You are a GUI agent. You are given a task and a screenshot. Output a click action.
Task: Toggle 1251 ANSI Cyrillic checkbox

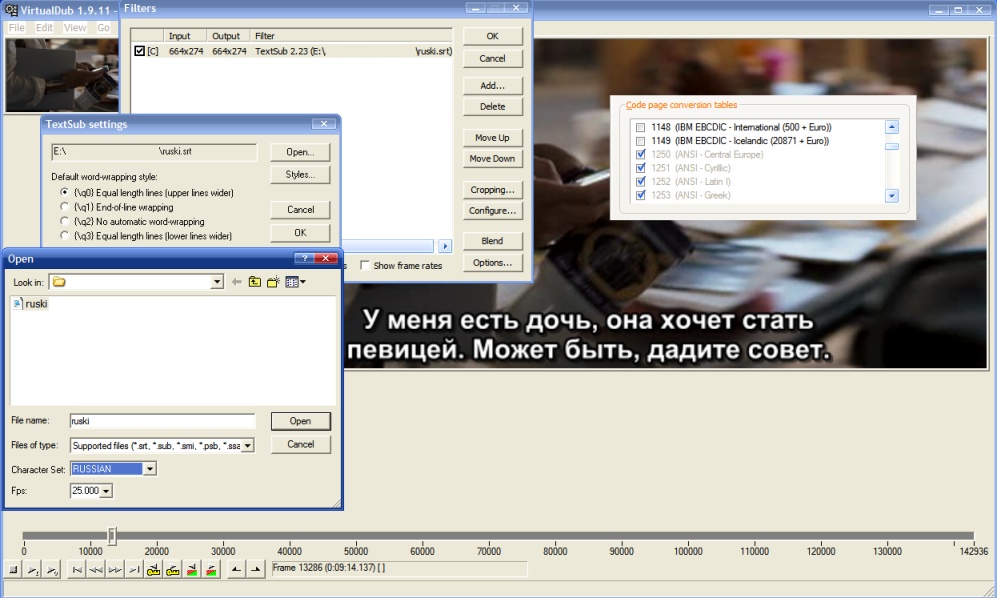tap(640, 168)
